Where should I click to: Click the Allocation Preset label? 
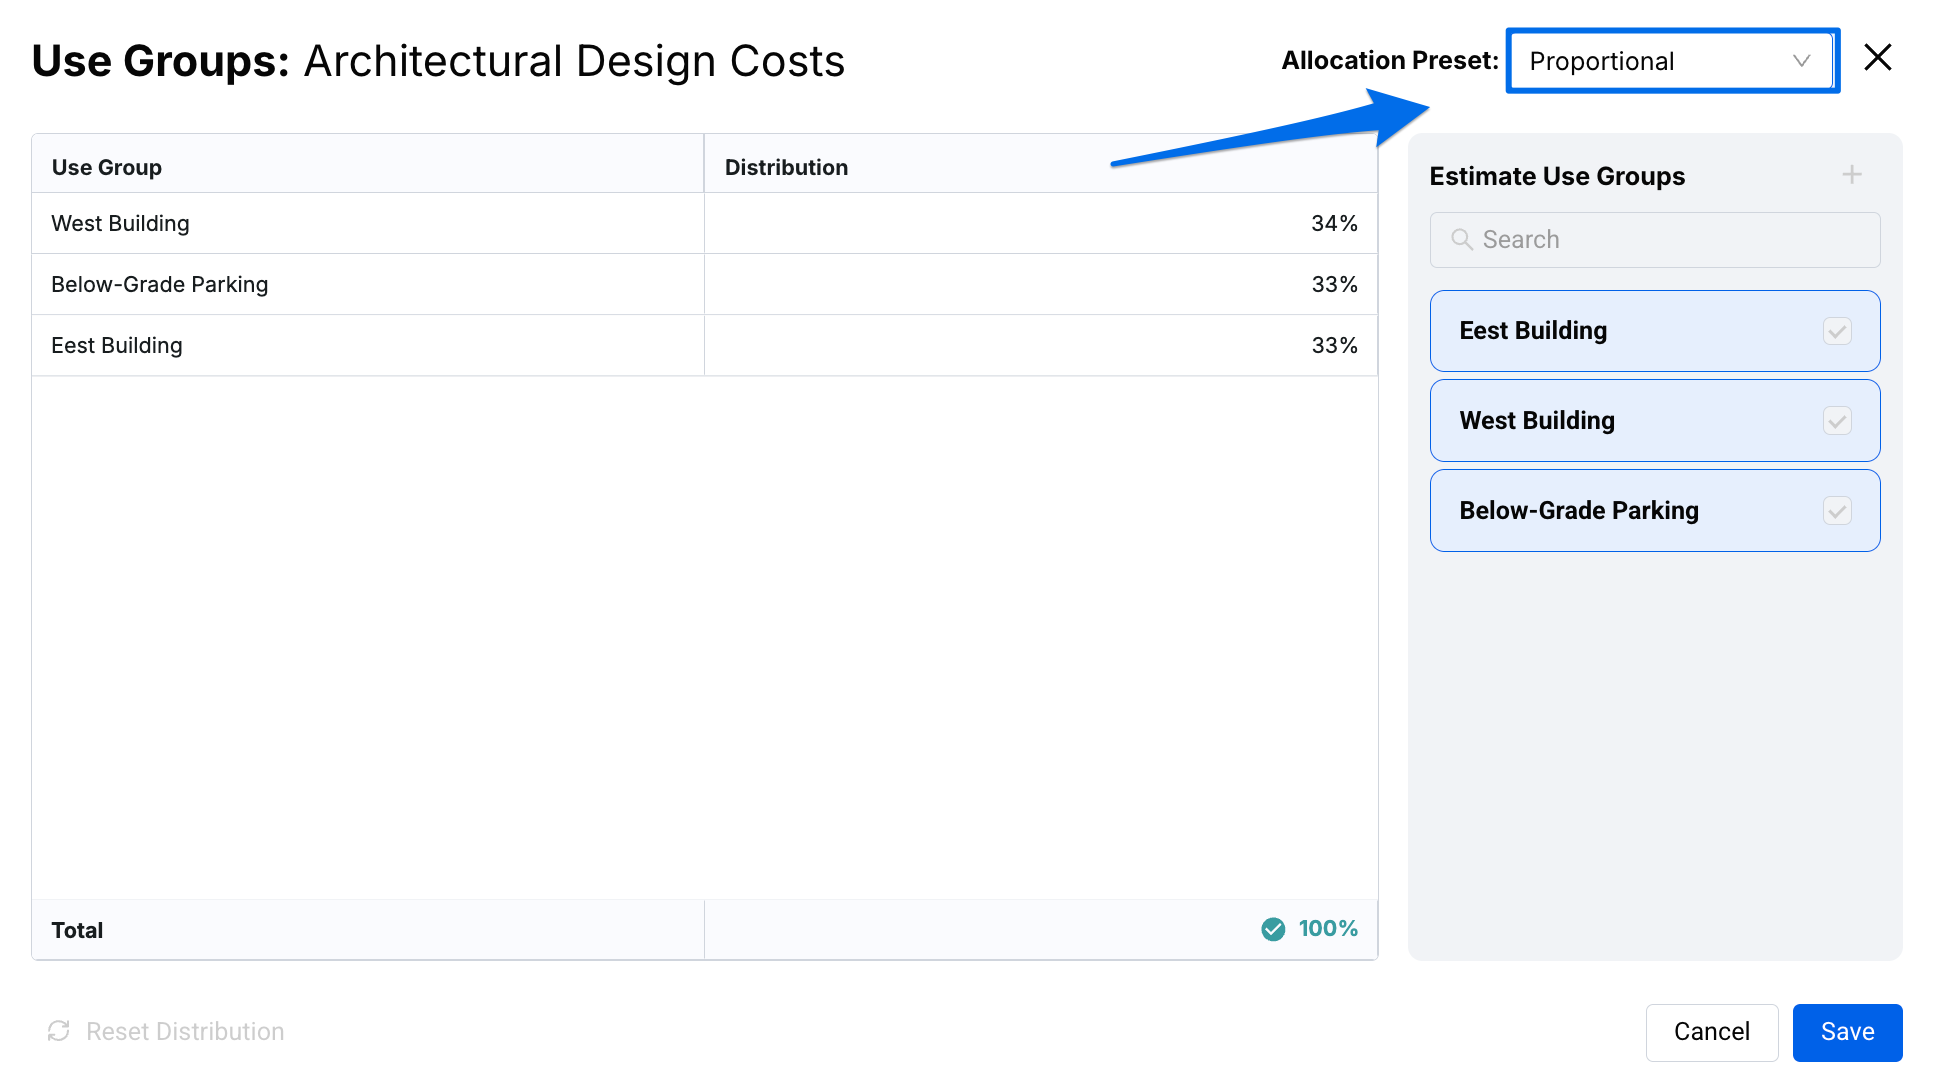tap(1389, 61)
